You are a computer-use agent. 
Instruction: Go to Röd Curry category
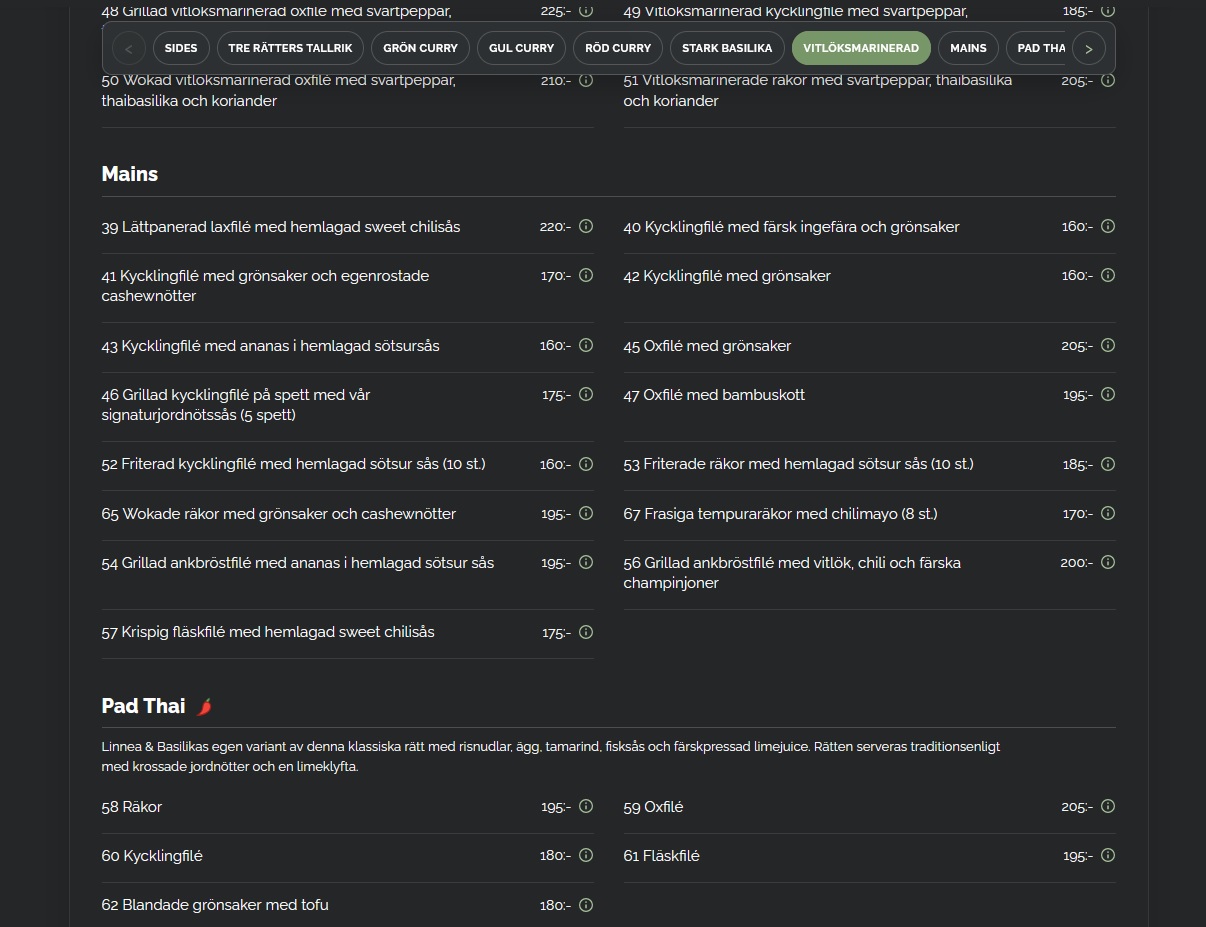click(x=618, y=48)
